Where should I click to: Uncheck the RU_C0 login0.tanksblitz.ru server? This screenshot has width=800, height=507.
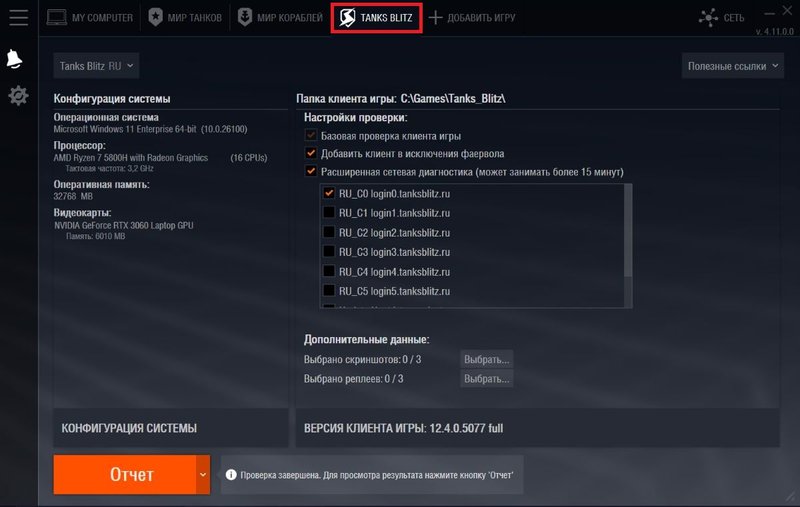(x=329, y=194)
